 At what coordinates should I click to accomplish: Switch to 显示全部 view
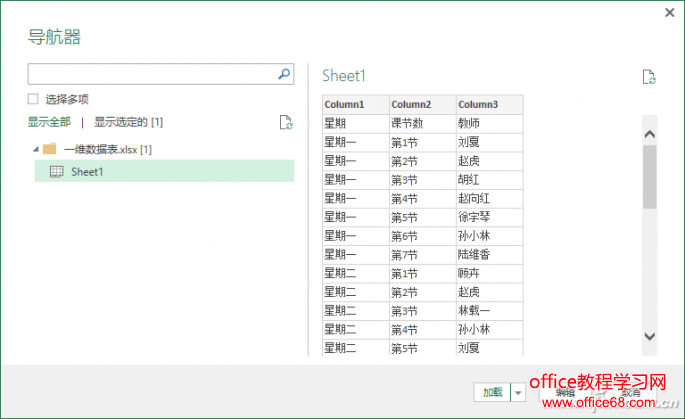tap(49, 122)
